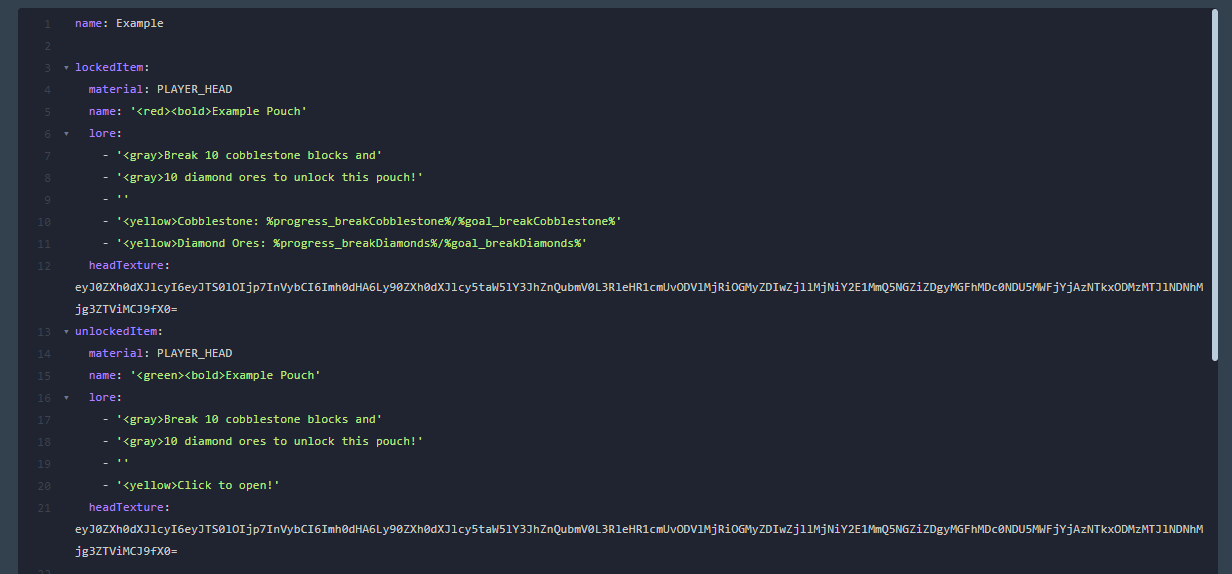
Task: Collapse the lore block on line 16
Action: [66, 398]
